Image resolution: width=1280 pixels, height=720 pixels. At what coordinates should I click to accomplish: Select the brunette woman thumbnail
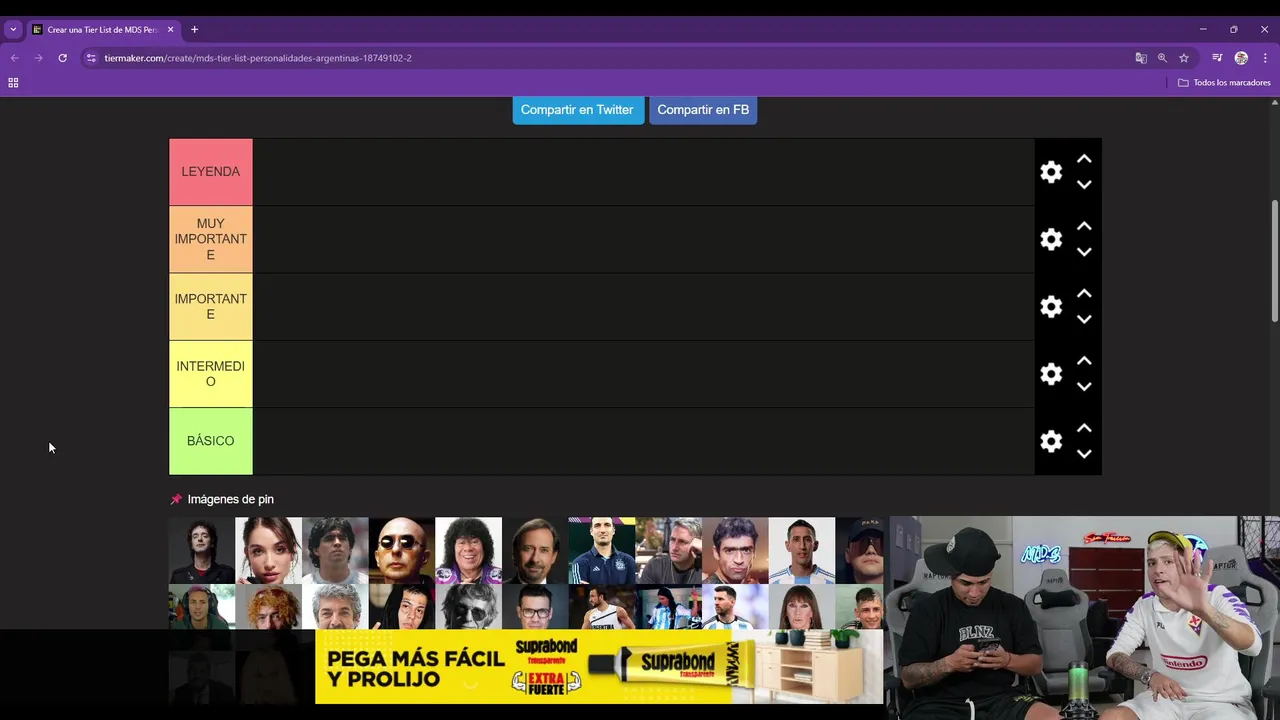[x=268, y=550]
